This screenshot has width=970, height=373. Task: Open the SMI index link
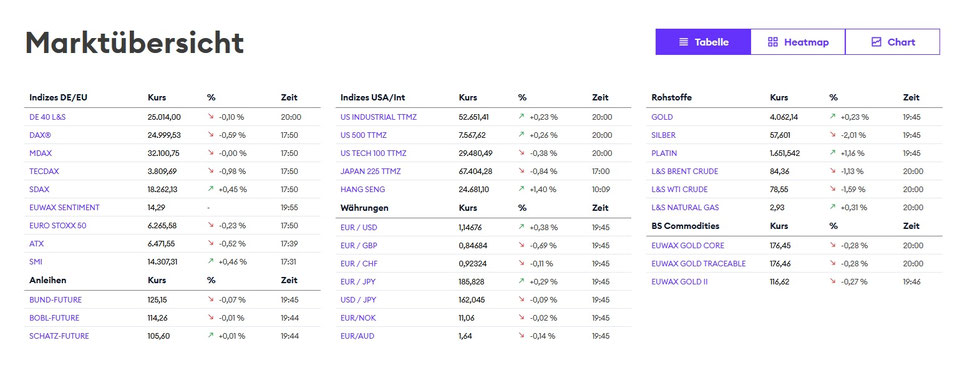point(36,262)
